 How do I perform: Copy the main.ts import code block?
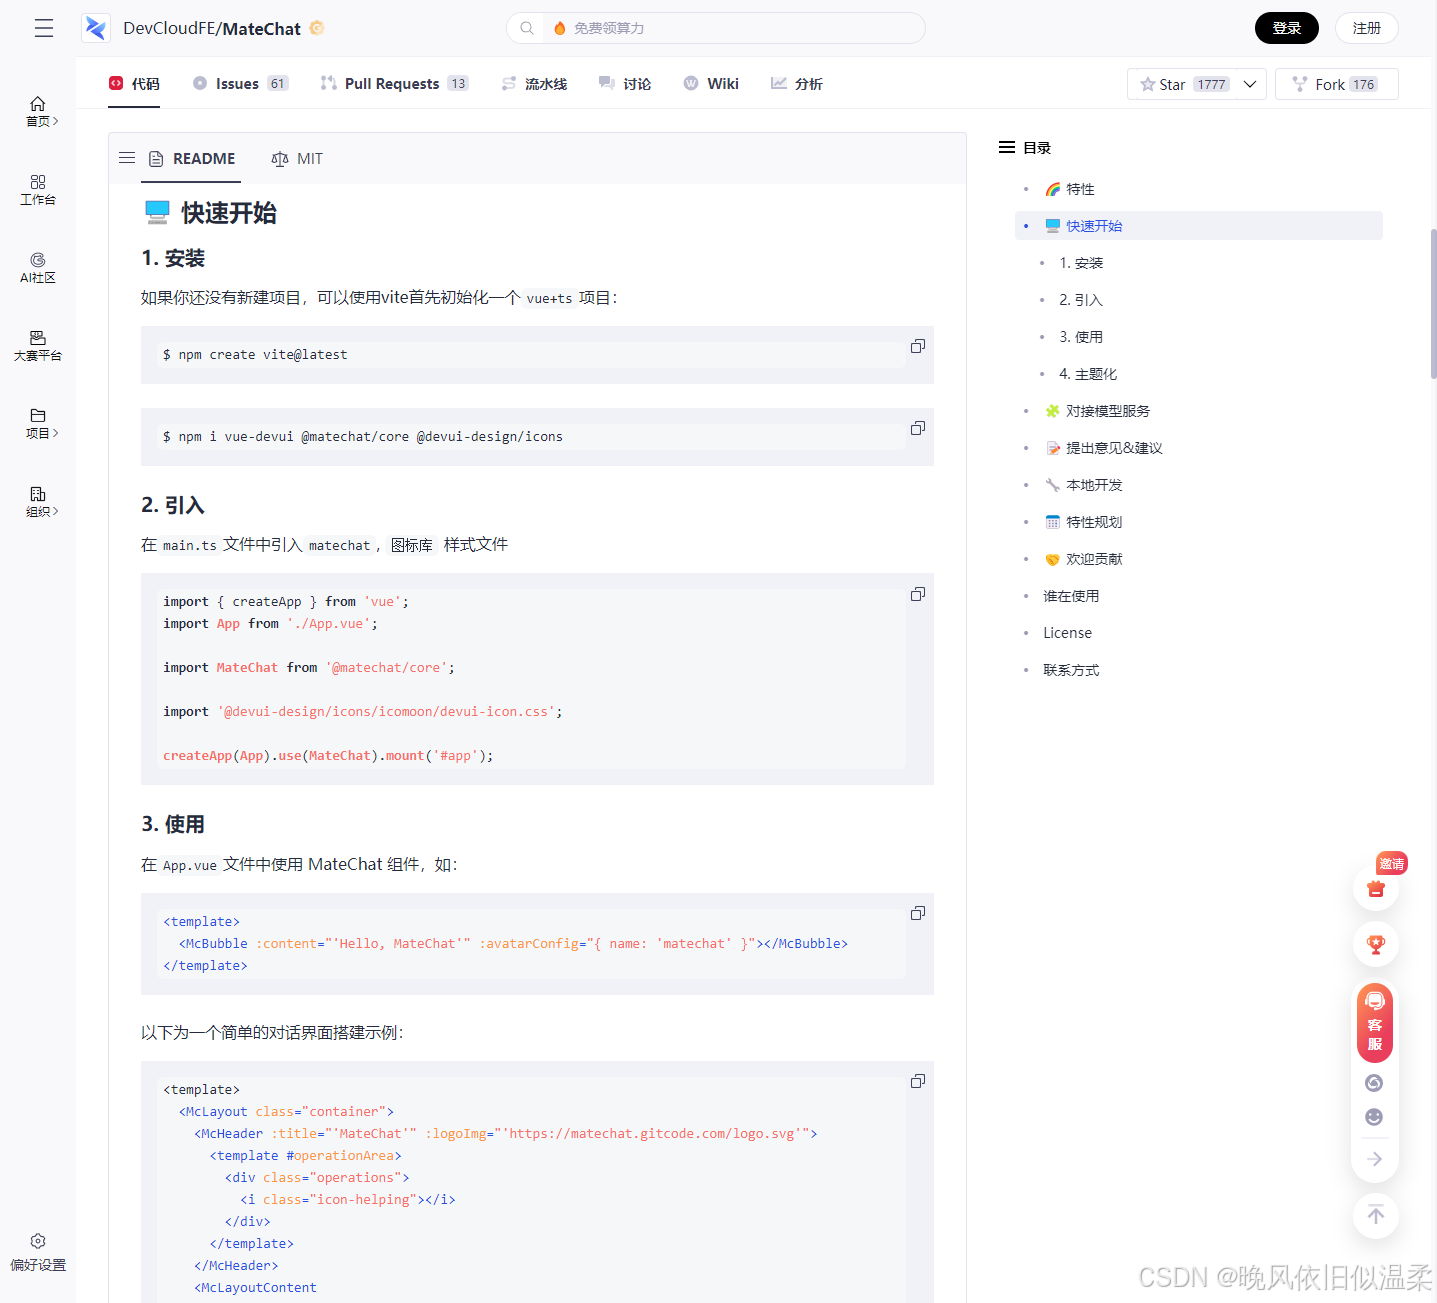click(918, 594)
